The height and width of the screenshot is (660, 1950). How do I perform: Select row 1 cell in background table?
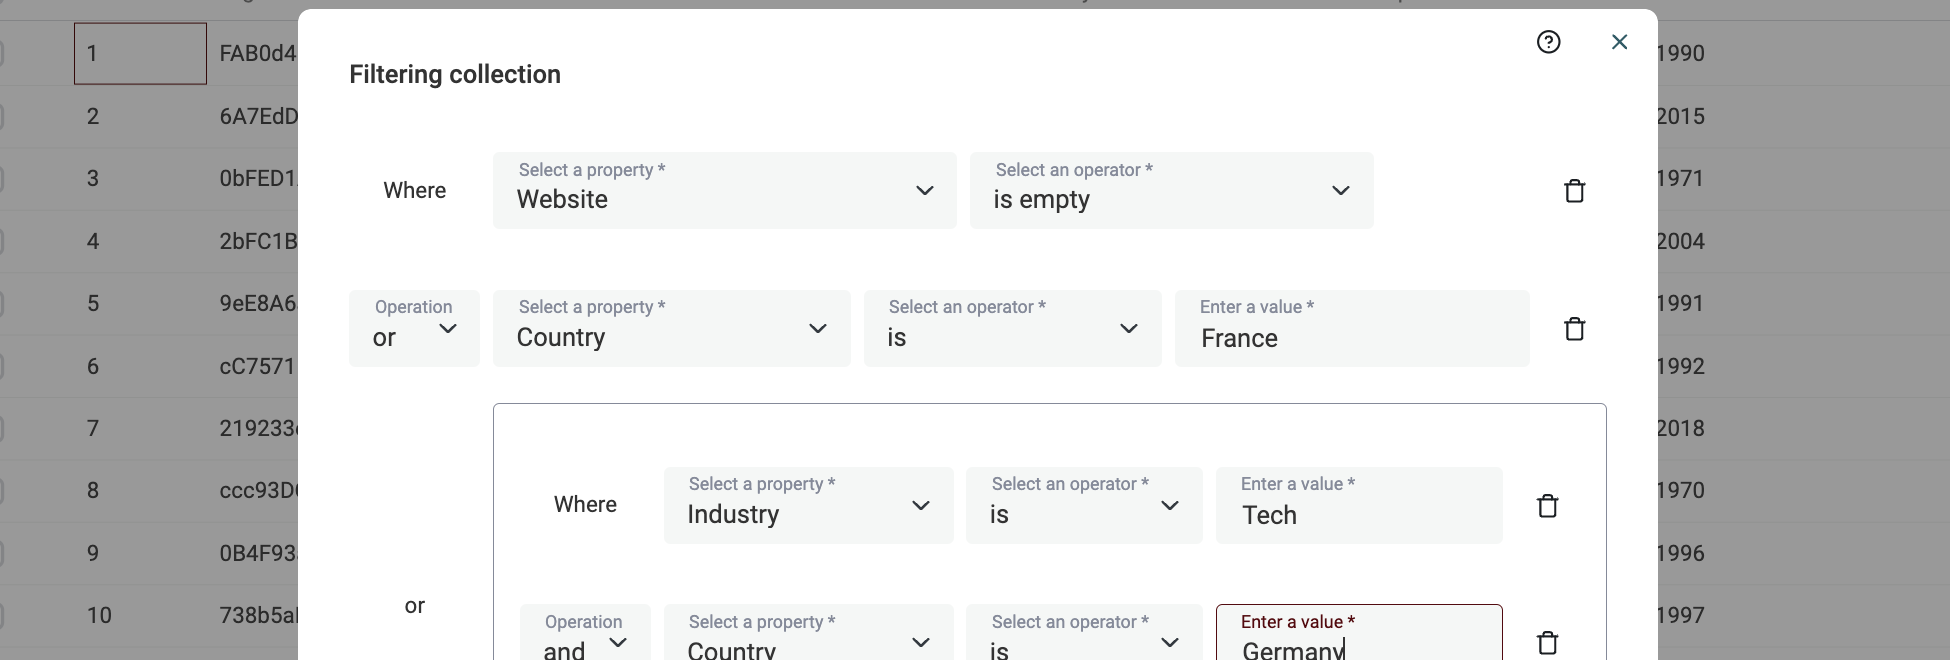140,54
